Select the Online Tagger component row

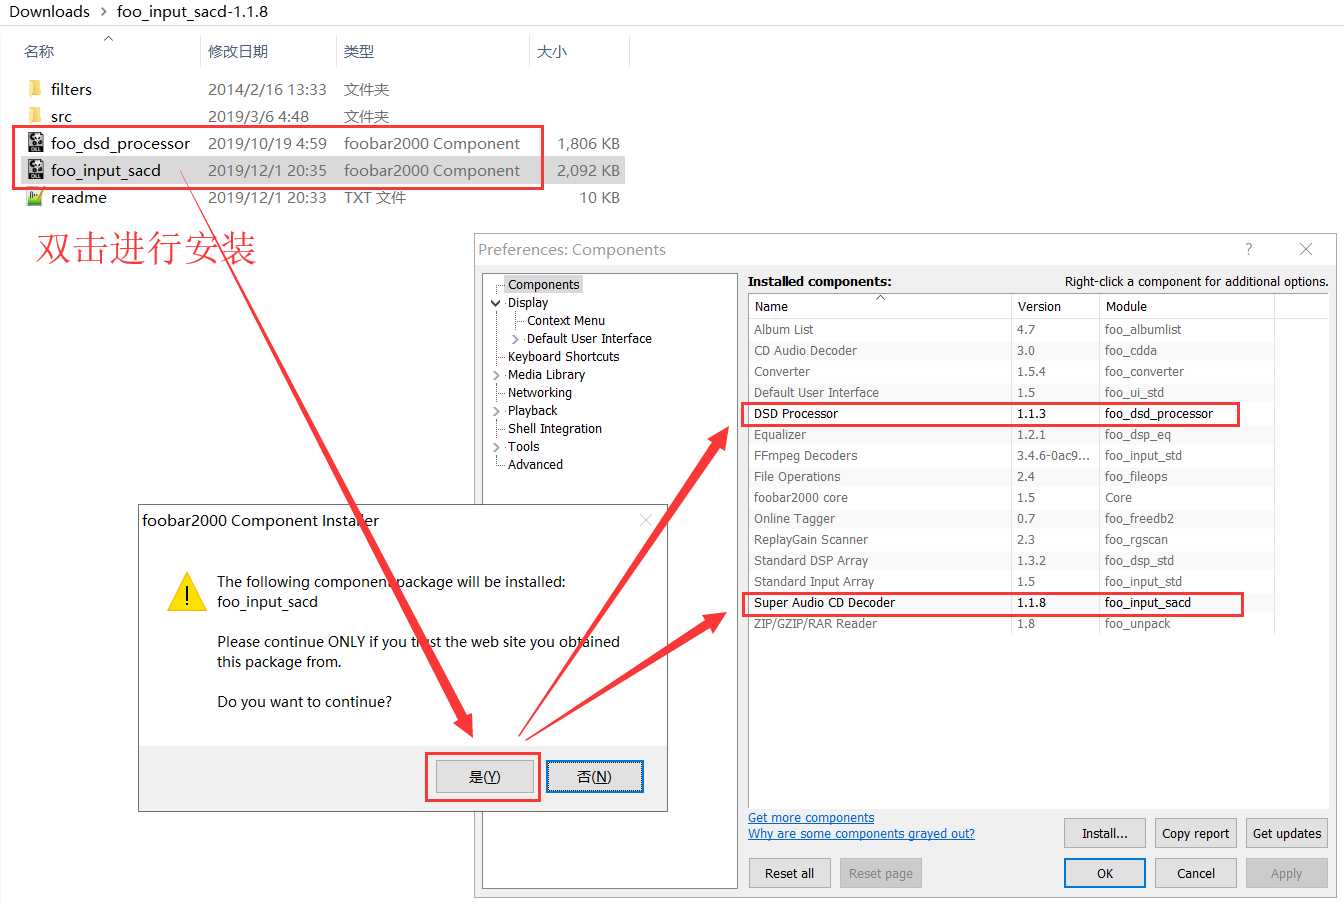[1011, 518]
